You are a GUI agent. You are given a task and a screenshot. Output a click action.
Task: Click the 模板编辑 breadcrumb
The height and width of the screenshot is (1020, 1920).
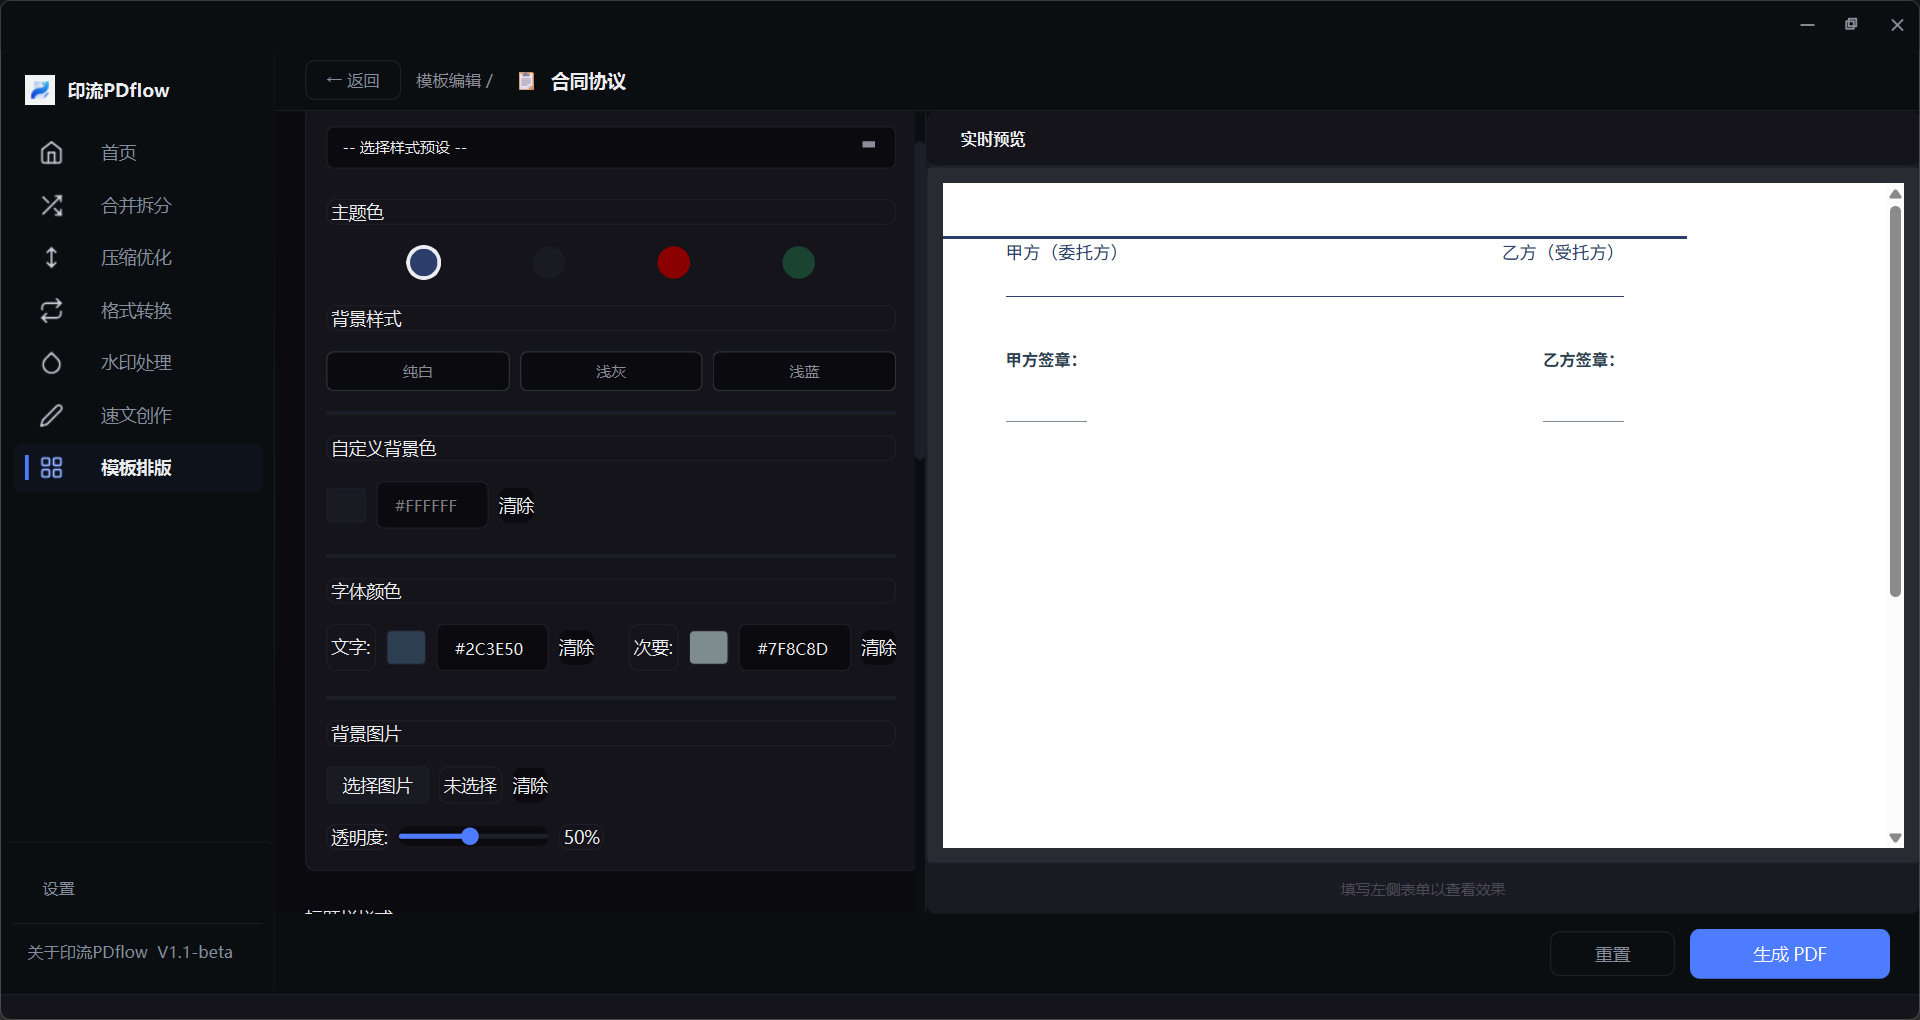click(x=449, y=81)
